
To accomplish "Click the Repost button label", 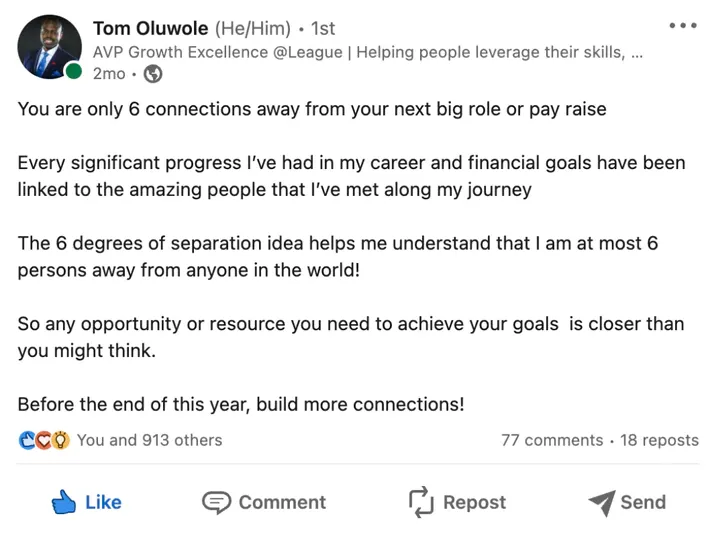I will click(474, 502).
